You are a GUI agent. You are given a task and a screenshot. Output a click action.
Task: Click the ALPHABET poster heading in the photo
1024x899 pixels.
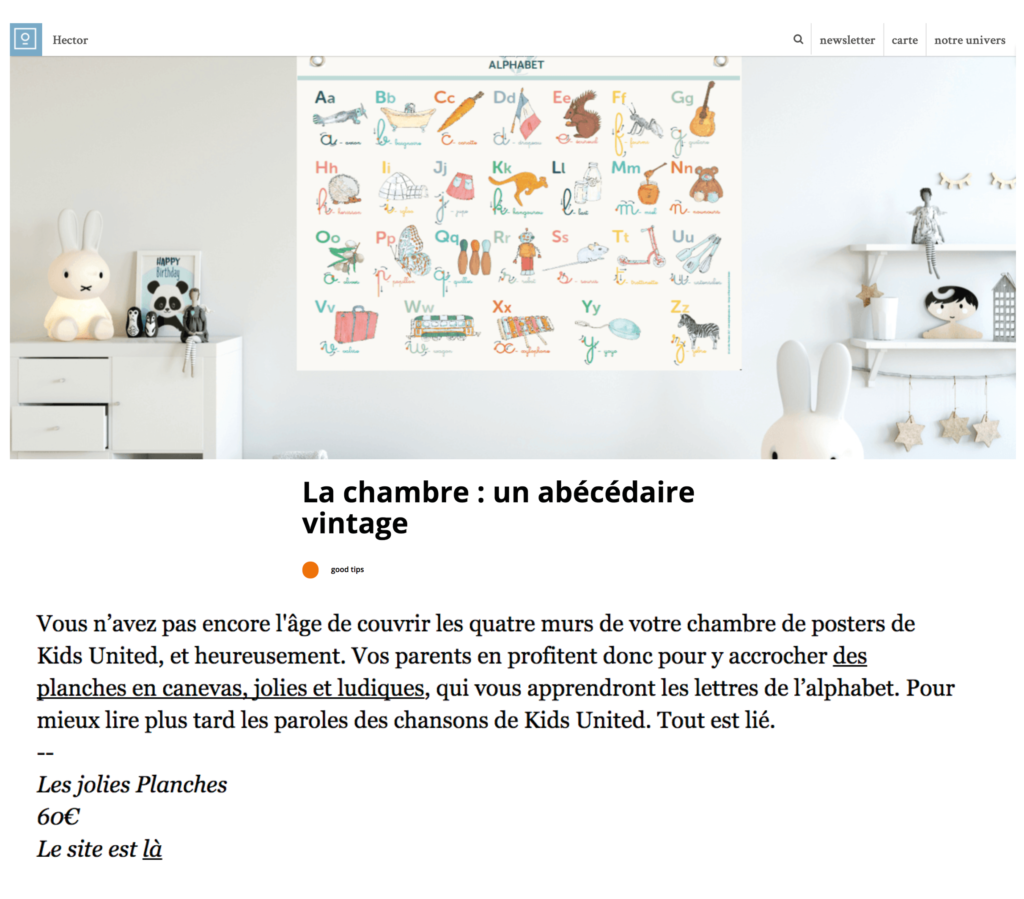(516, 65)
